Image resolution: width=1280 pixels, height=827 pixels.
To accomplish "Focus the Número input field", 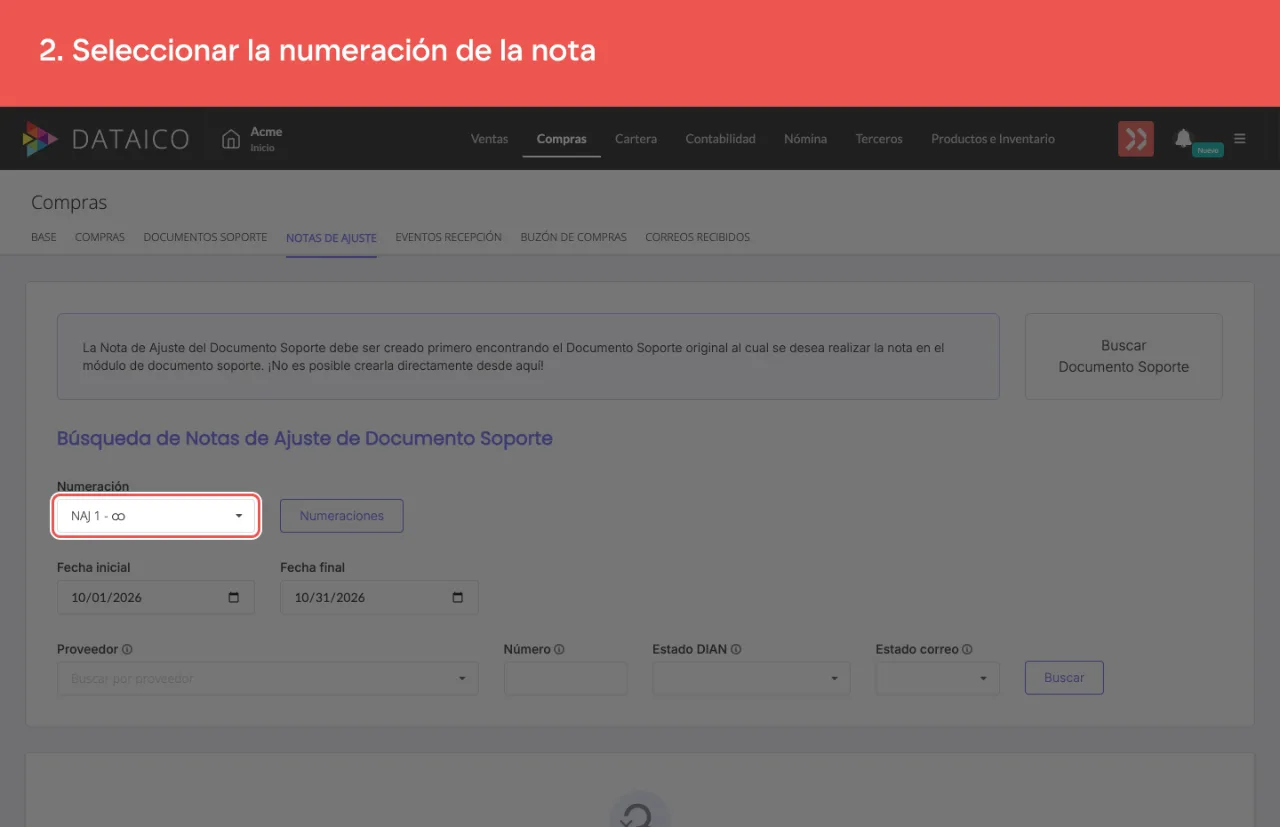I will tap(565, 678).
